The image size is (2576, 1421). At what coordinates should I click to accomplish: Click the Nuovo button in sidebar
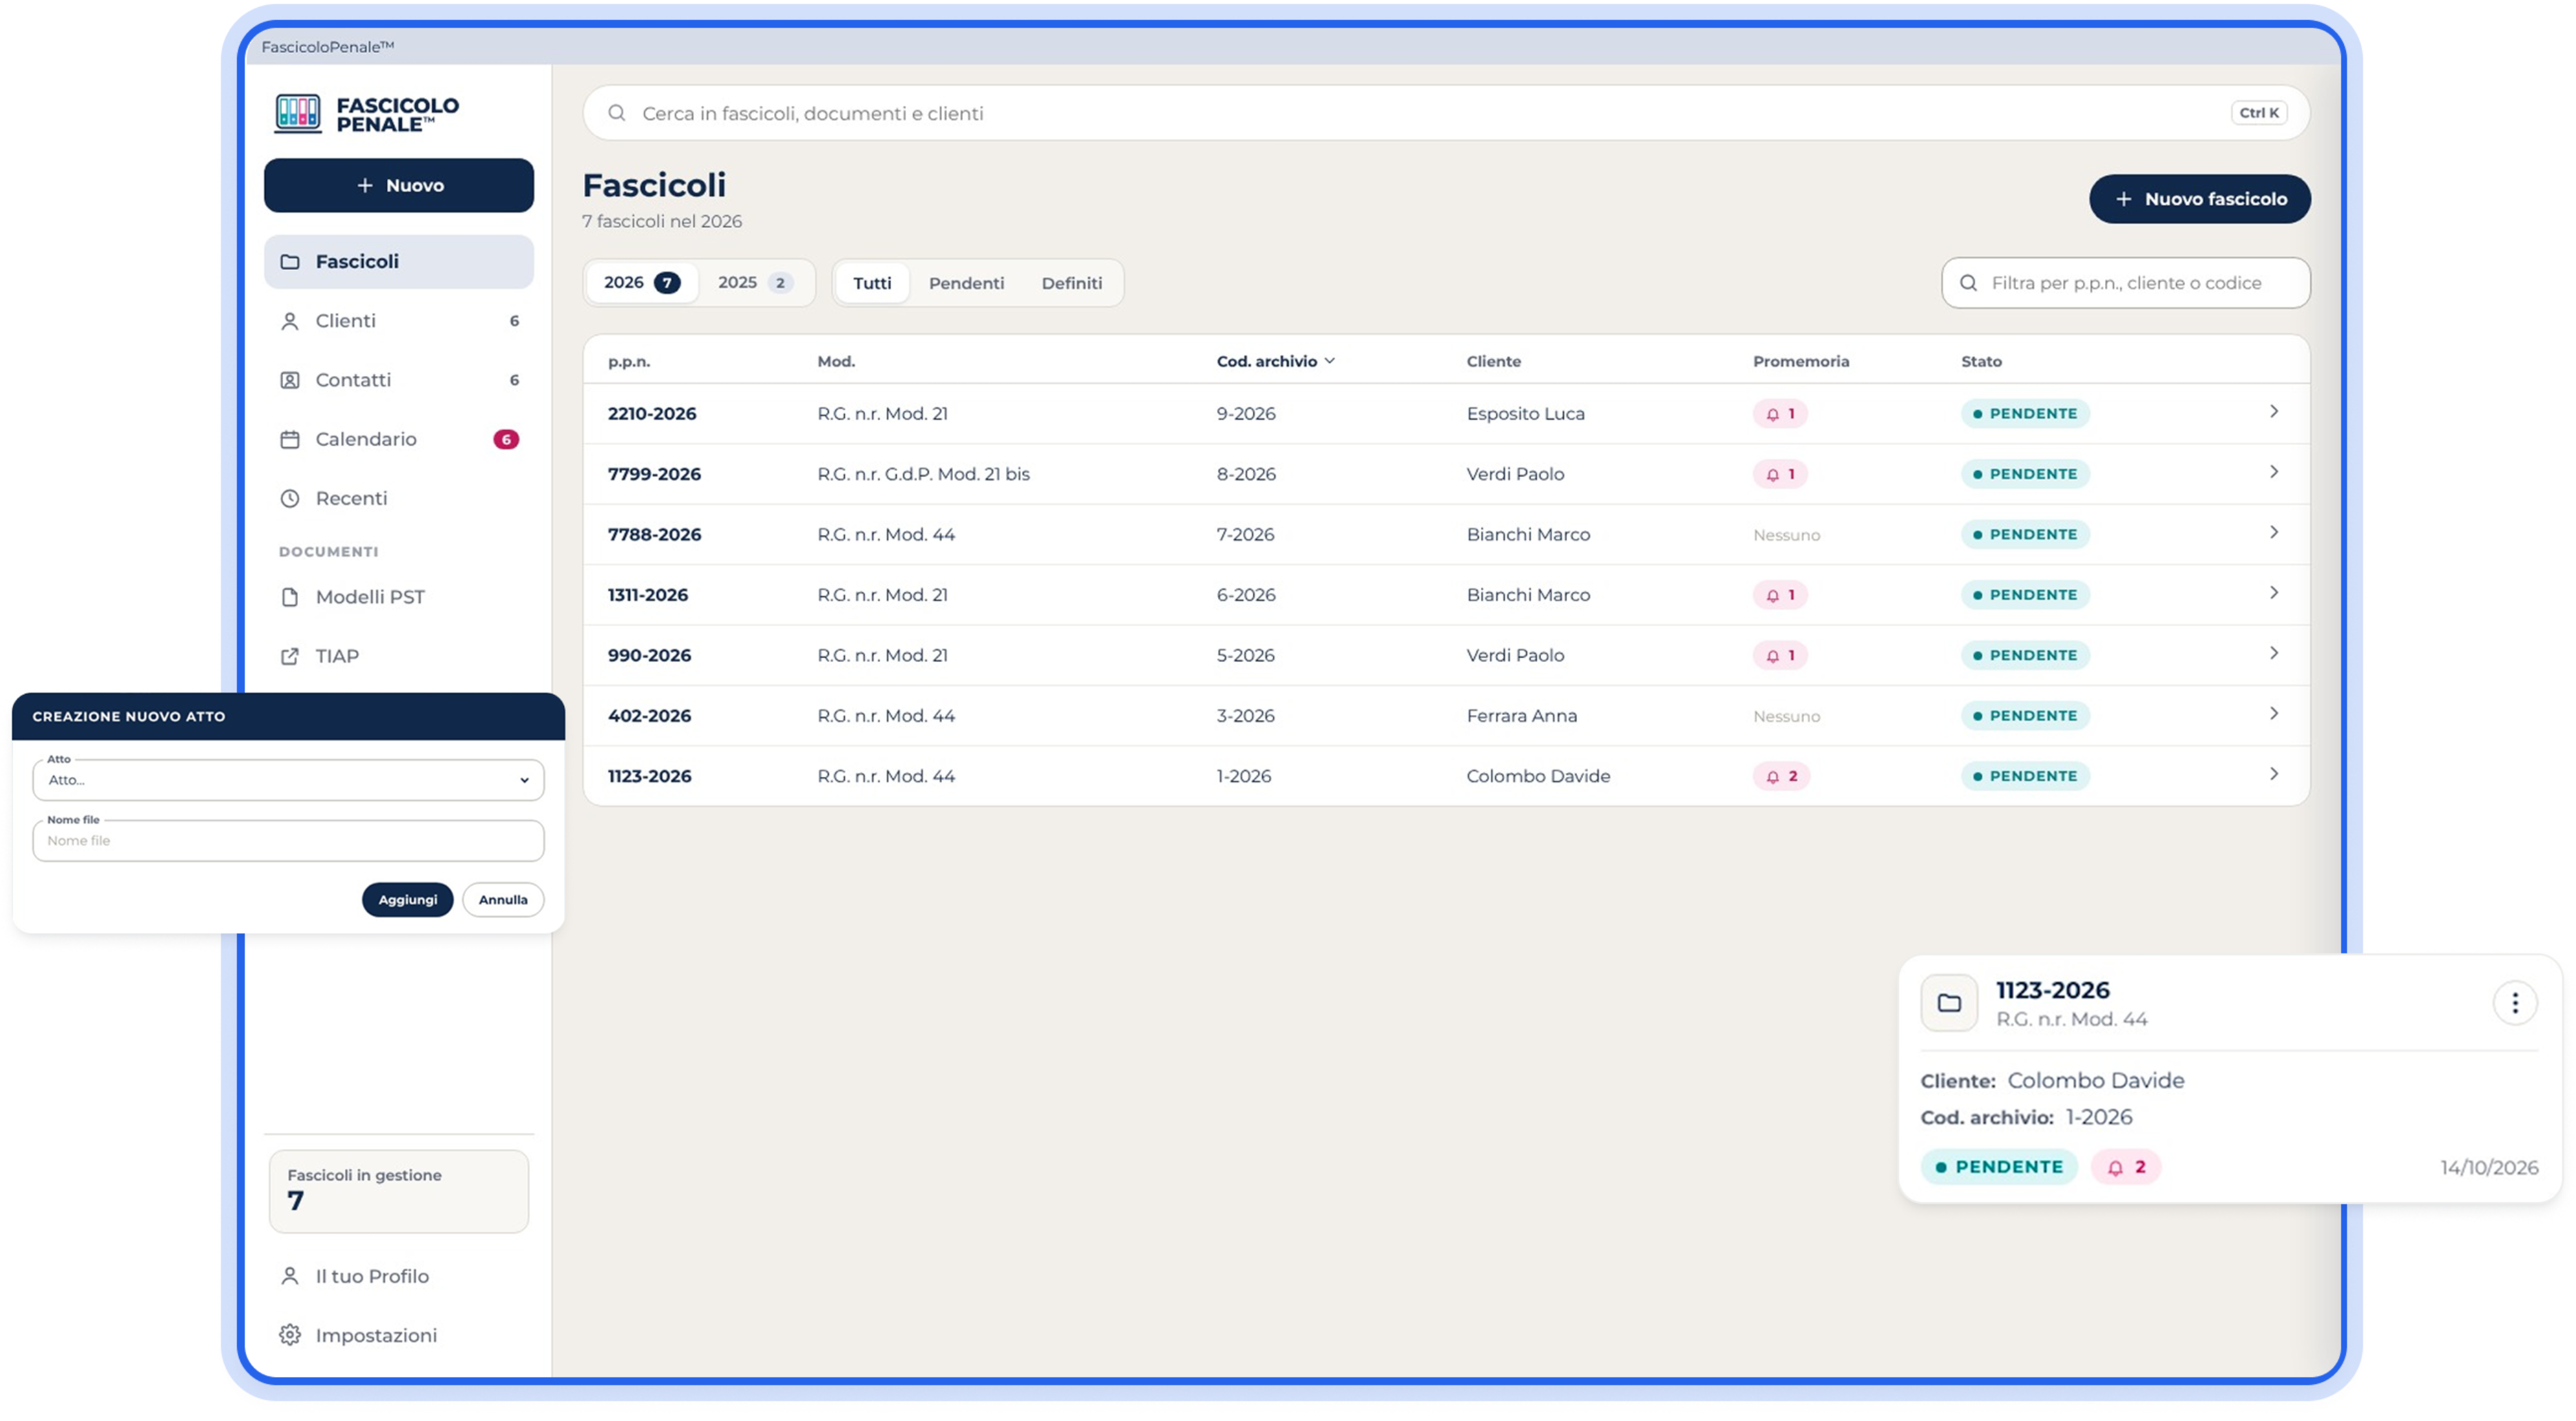399,186
